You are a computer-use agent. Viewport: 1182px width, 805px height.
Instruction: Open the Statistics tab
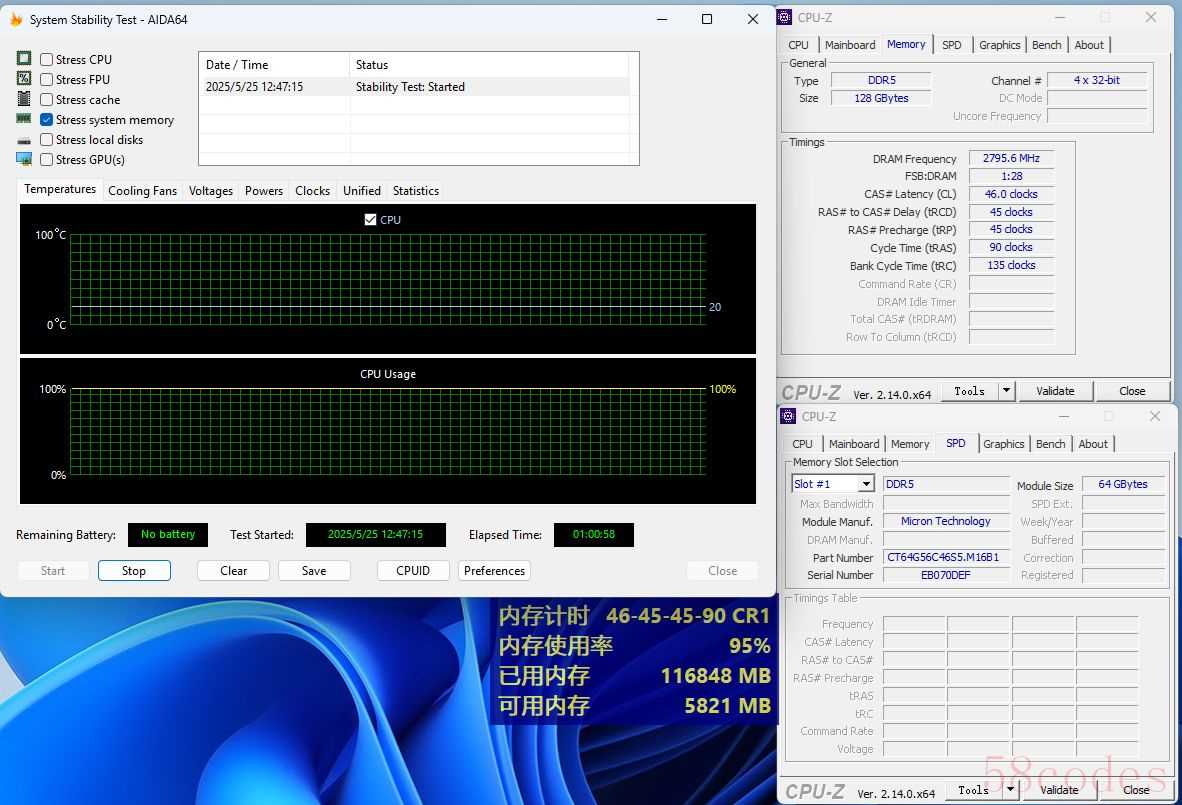(x=415, y=191)
